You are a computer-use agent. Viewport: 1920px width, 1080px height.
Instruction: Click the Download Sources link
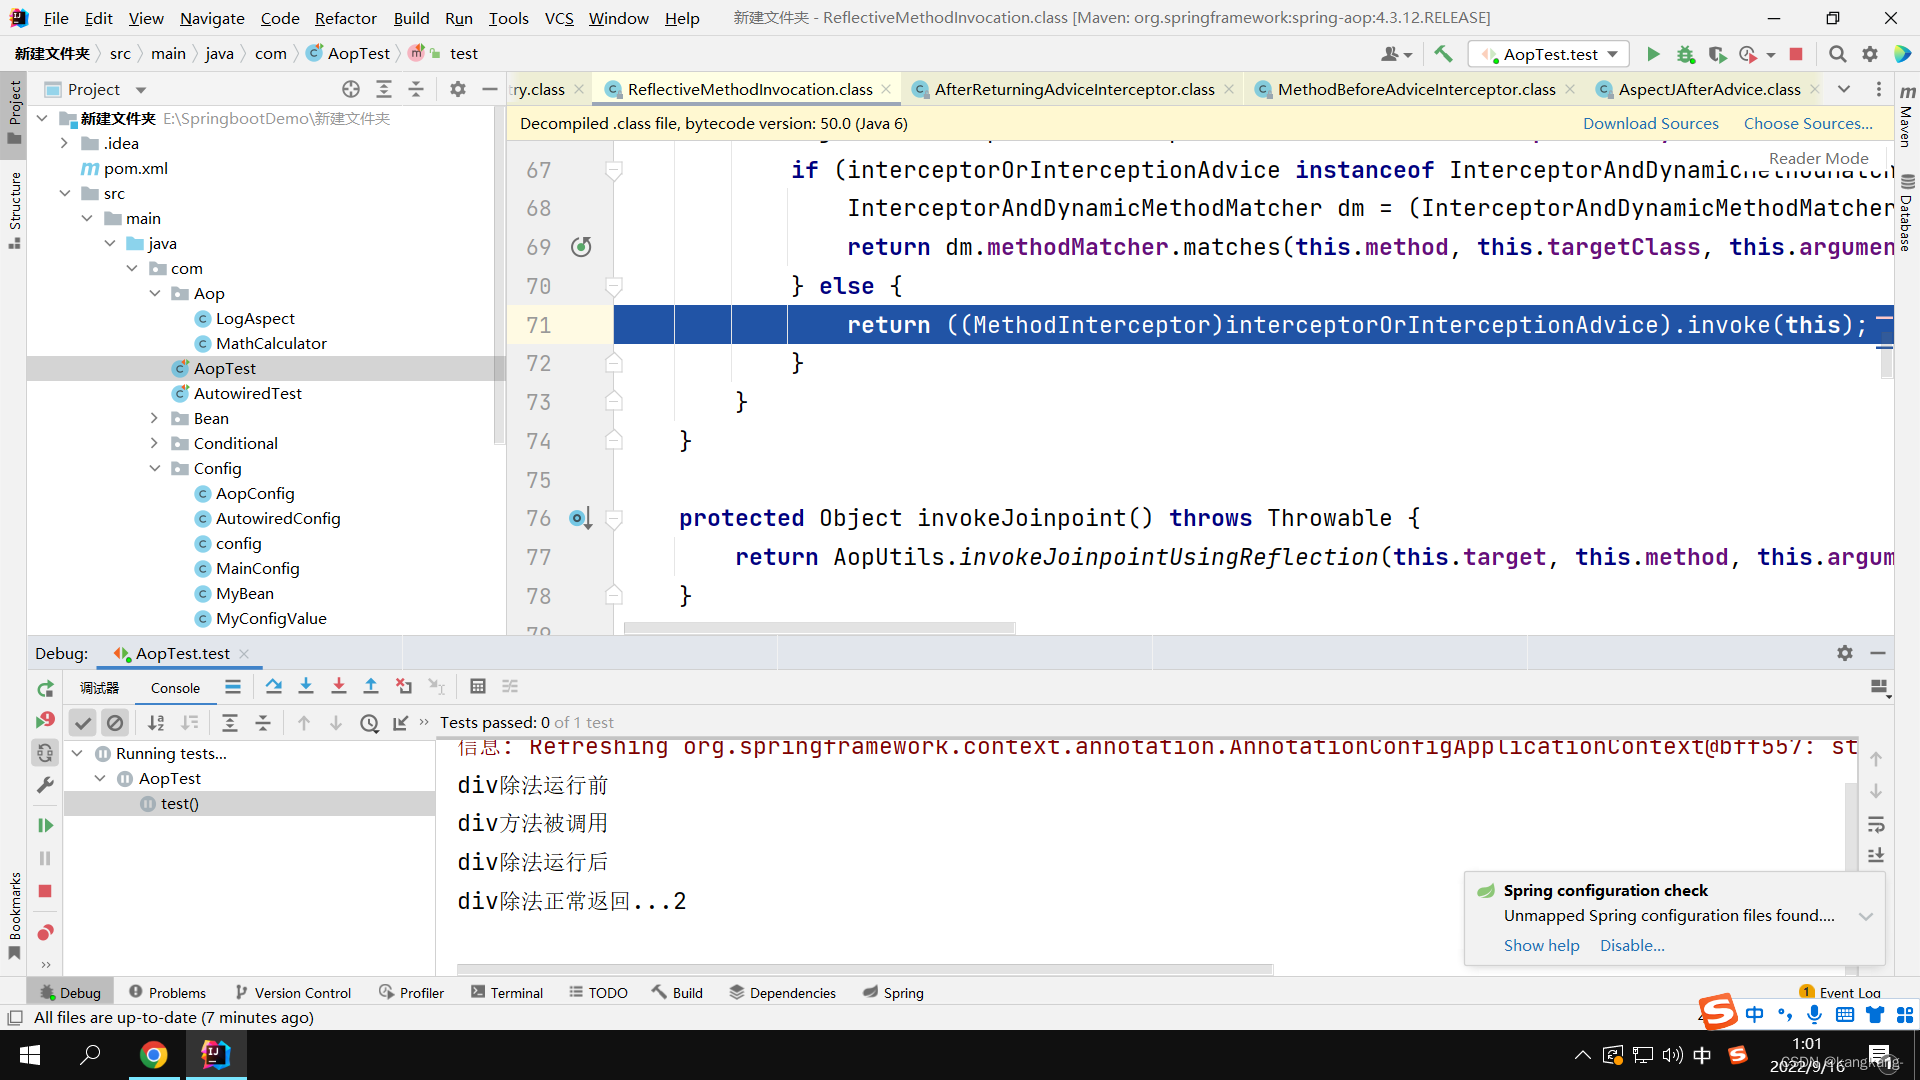point(1650,123)
